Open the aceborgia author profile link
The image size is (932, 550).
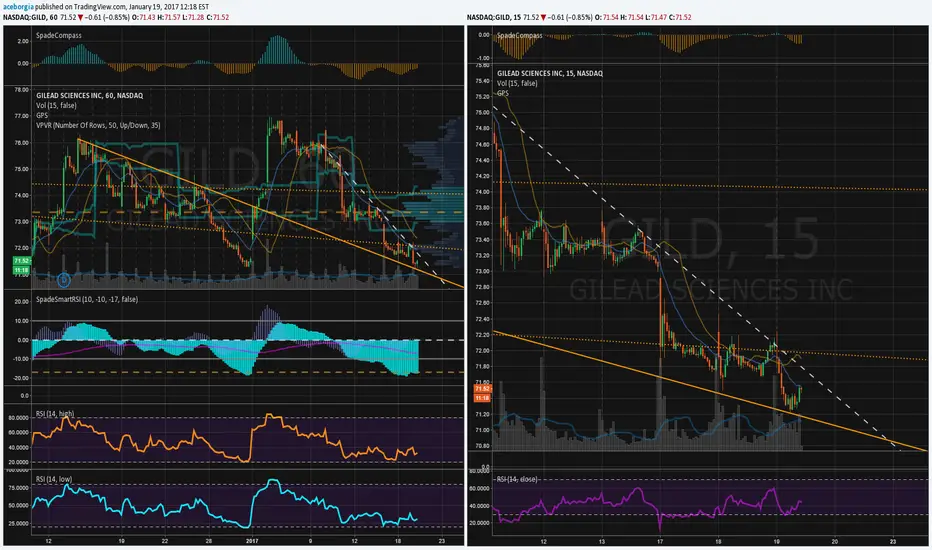[x=17, y=6]
